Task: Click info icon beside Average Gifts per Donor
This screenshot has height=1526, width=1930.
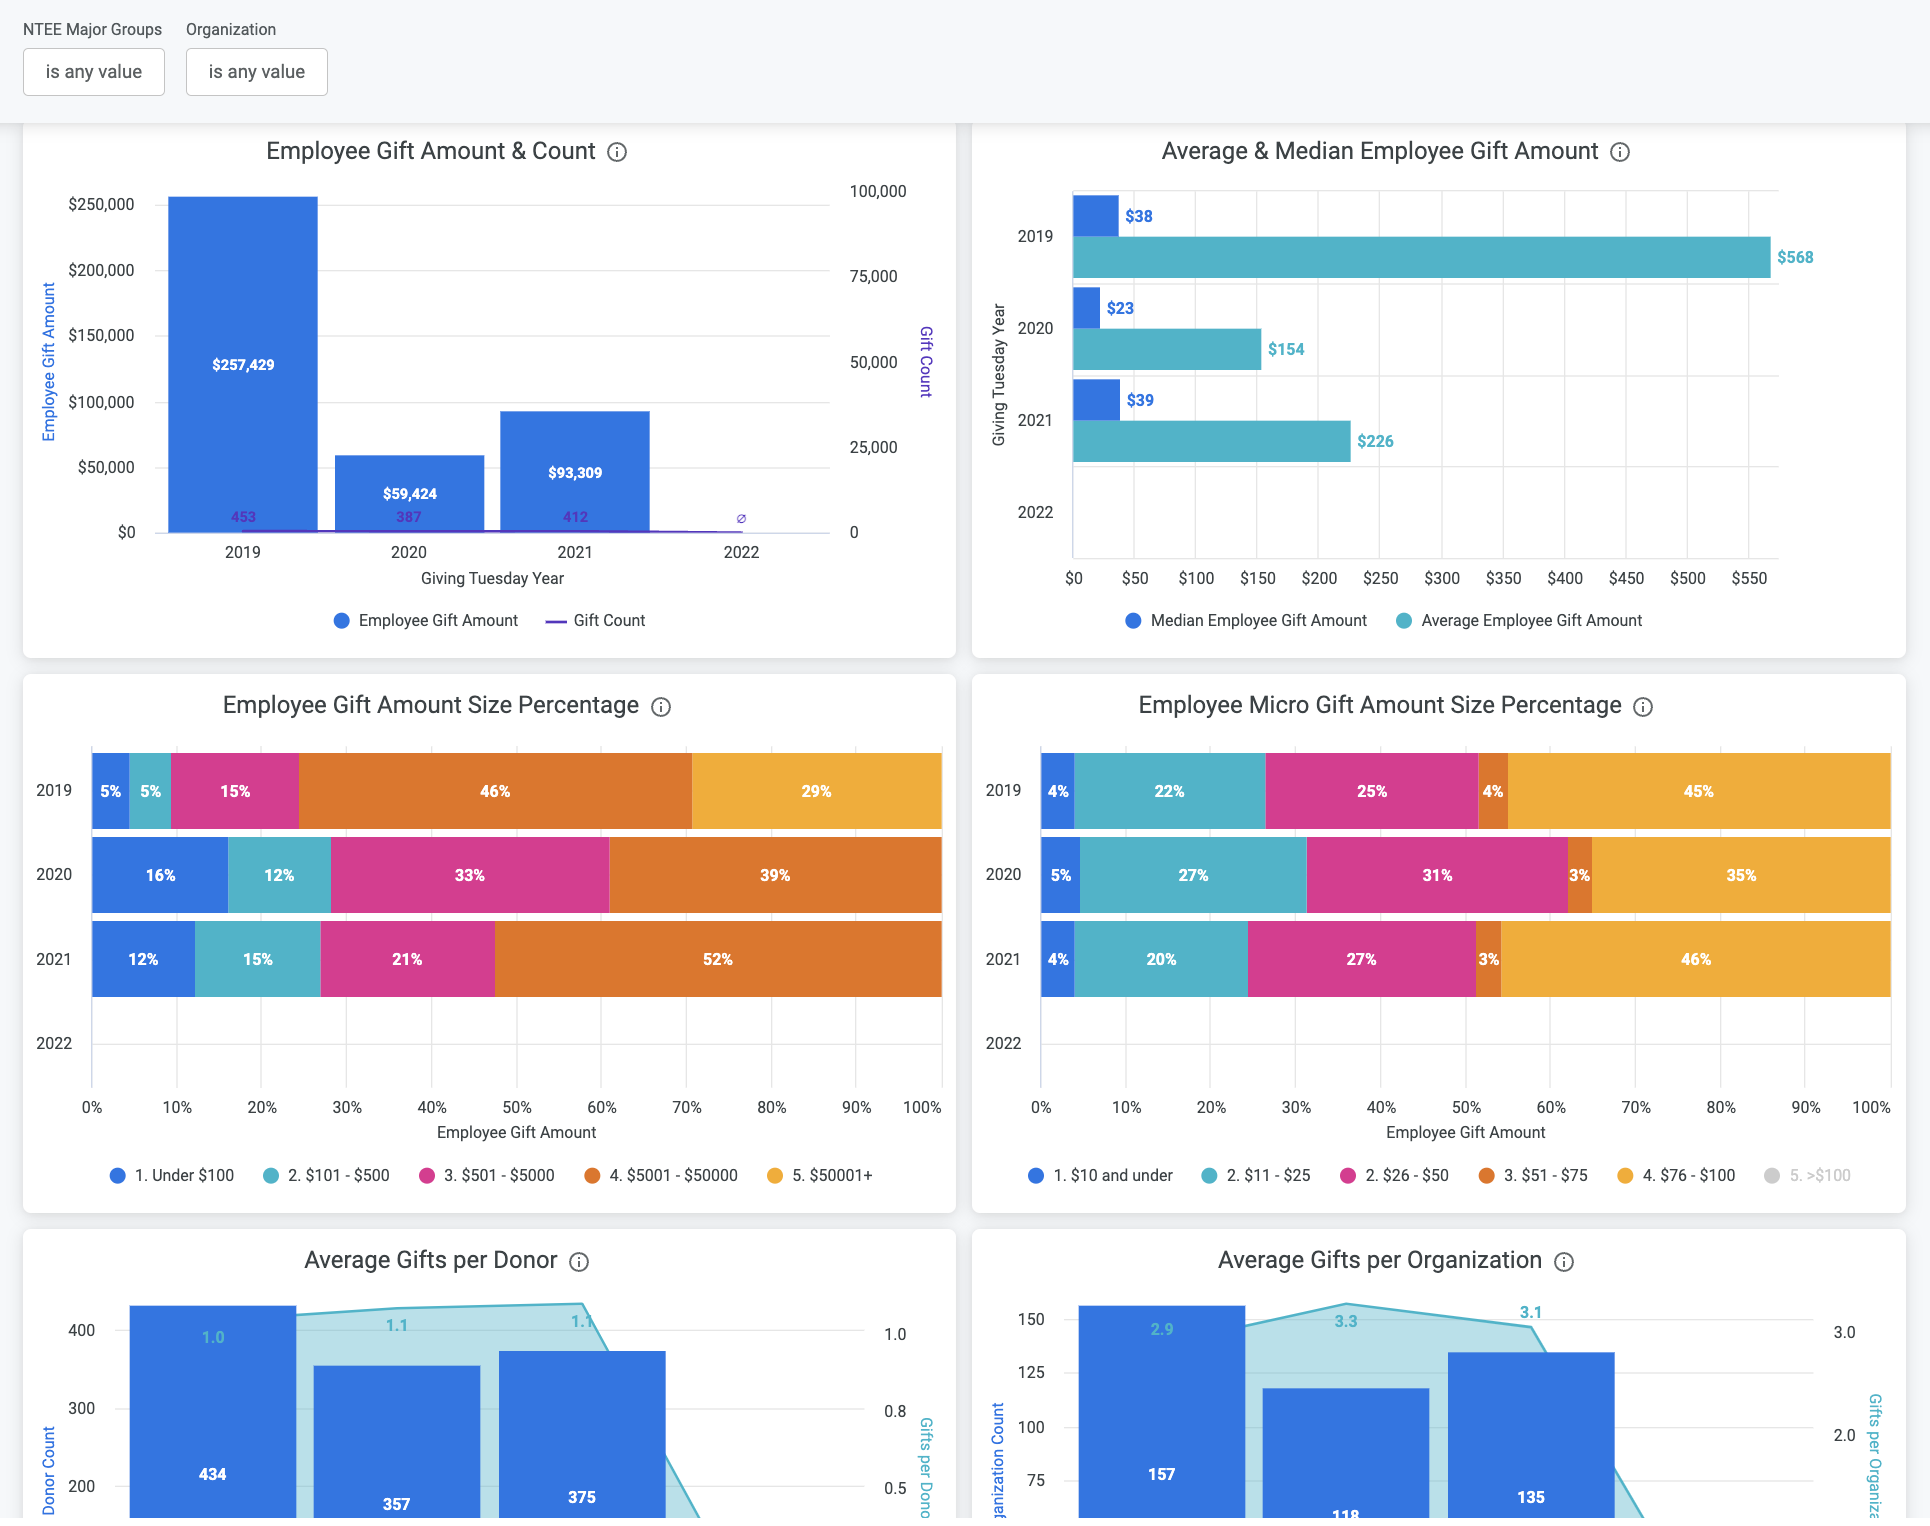Action: point(579,1262)
